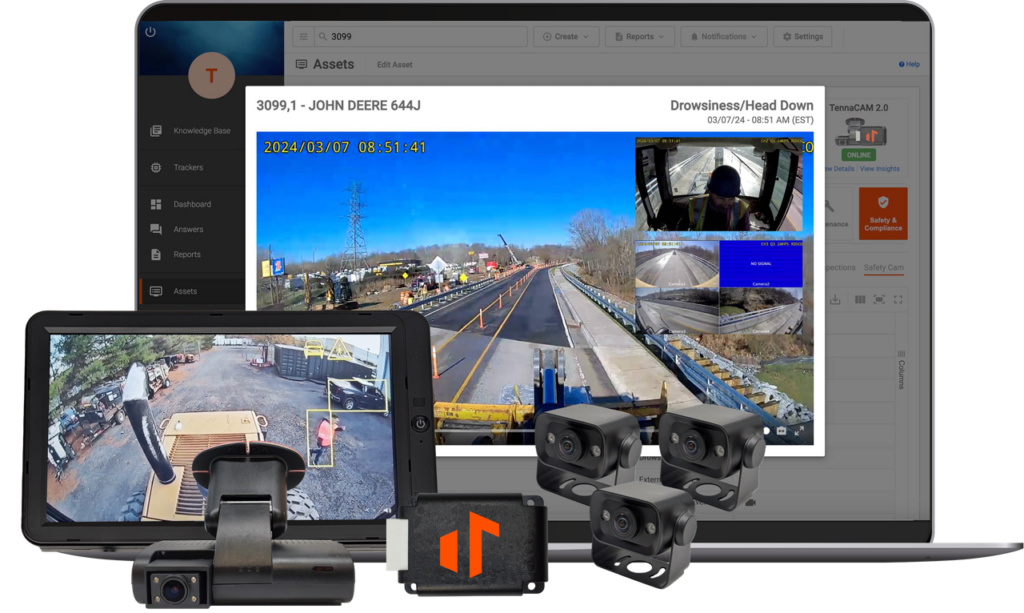Click the title 3099,1 - JOHN DEERE 644J
Screen dimensions: 1024x613
(x=338, y=106)
